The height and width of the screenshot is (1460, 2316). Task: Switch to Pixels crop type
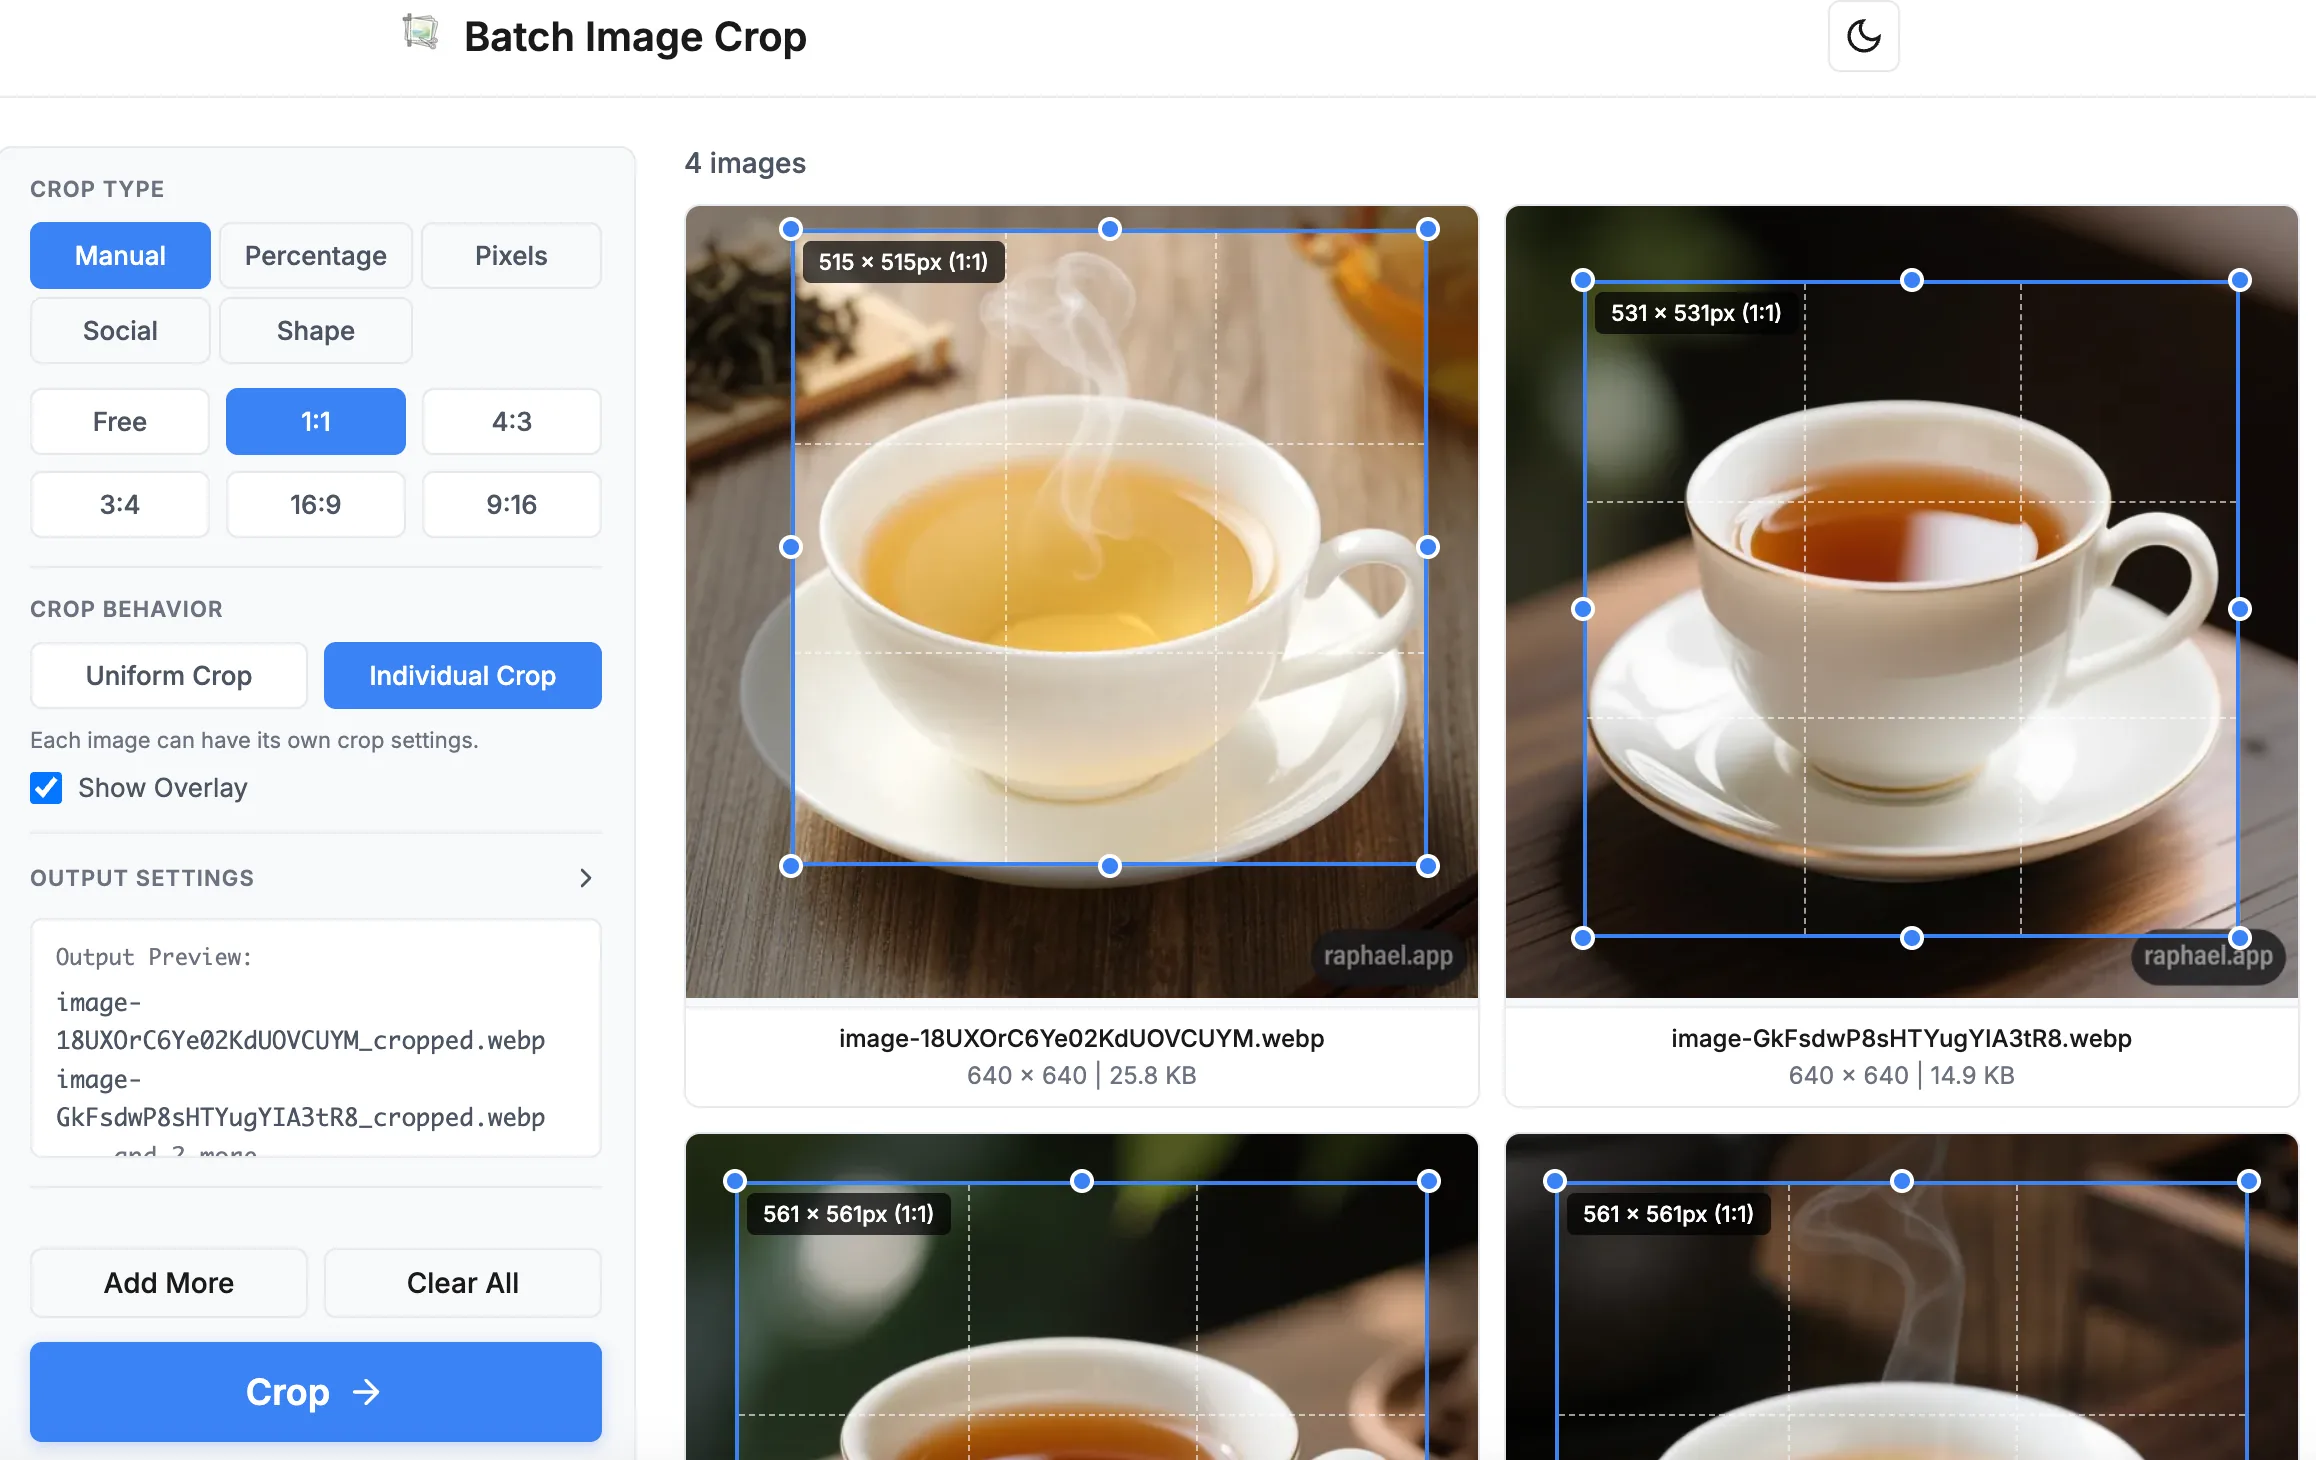tap(511, 255)
